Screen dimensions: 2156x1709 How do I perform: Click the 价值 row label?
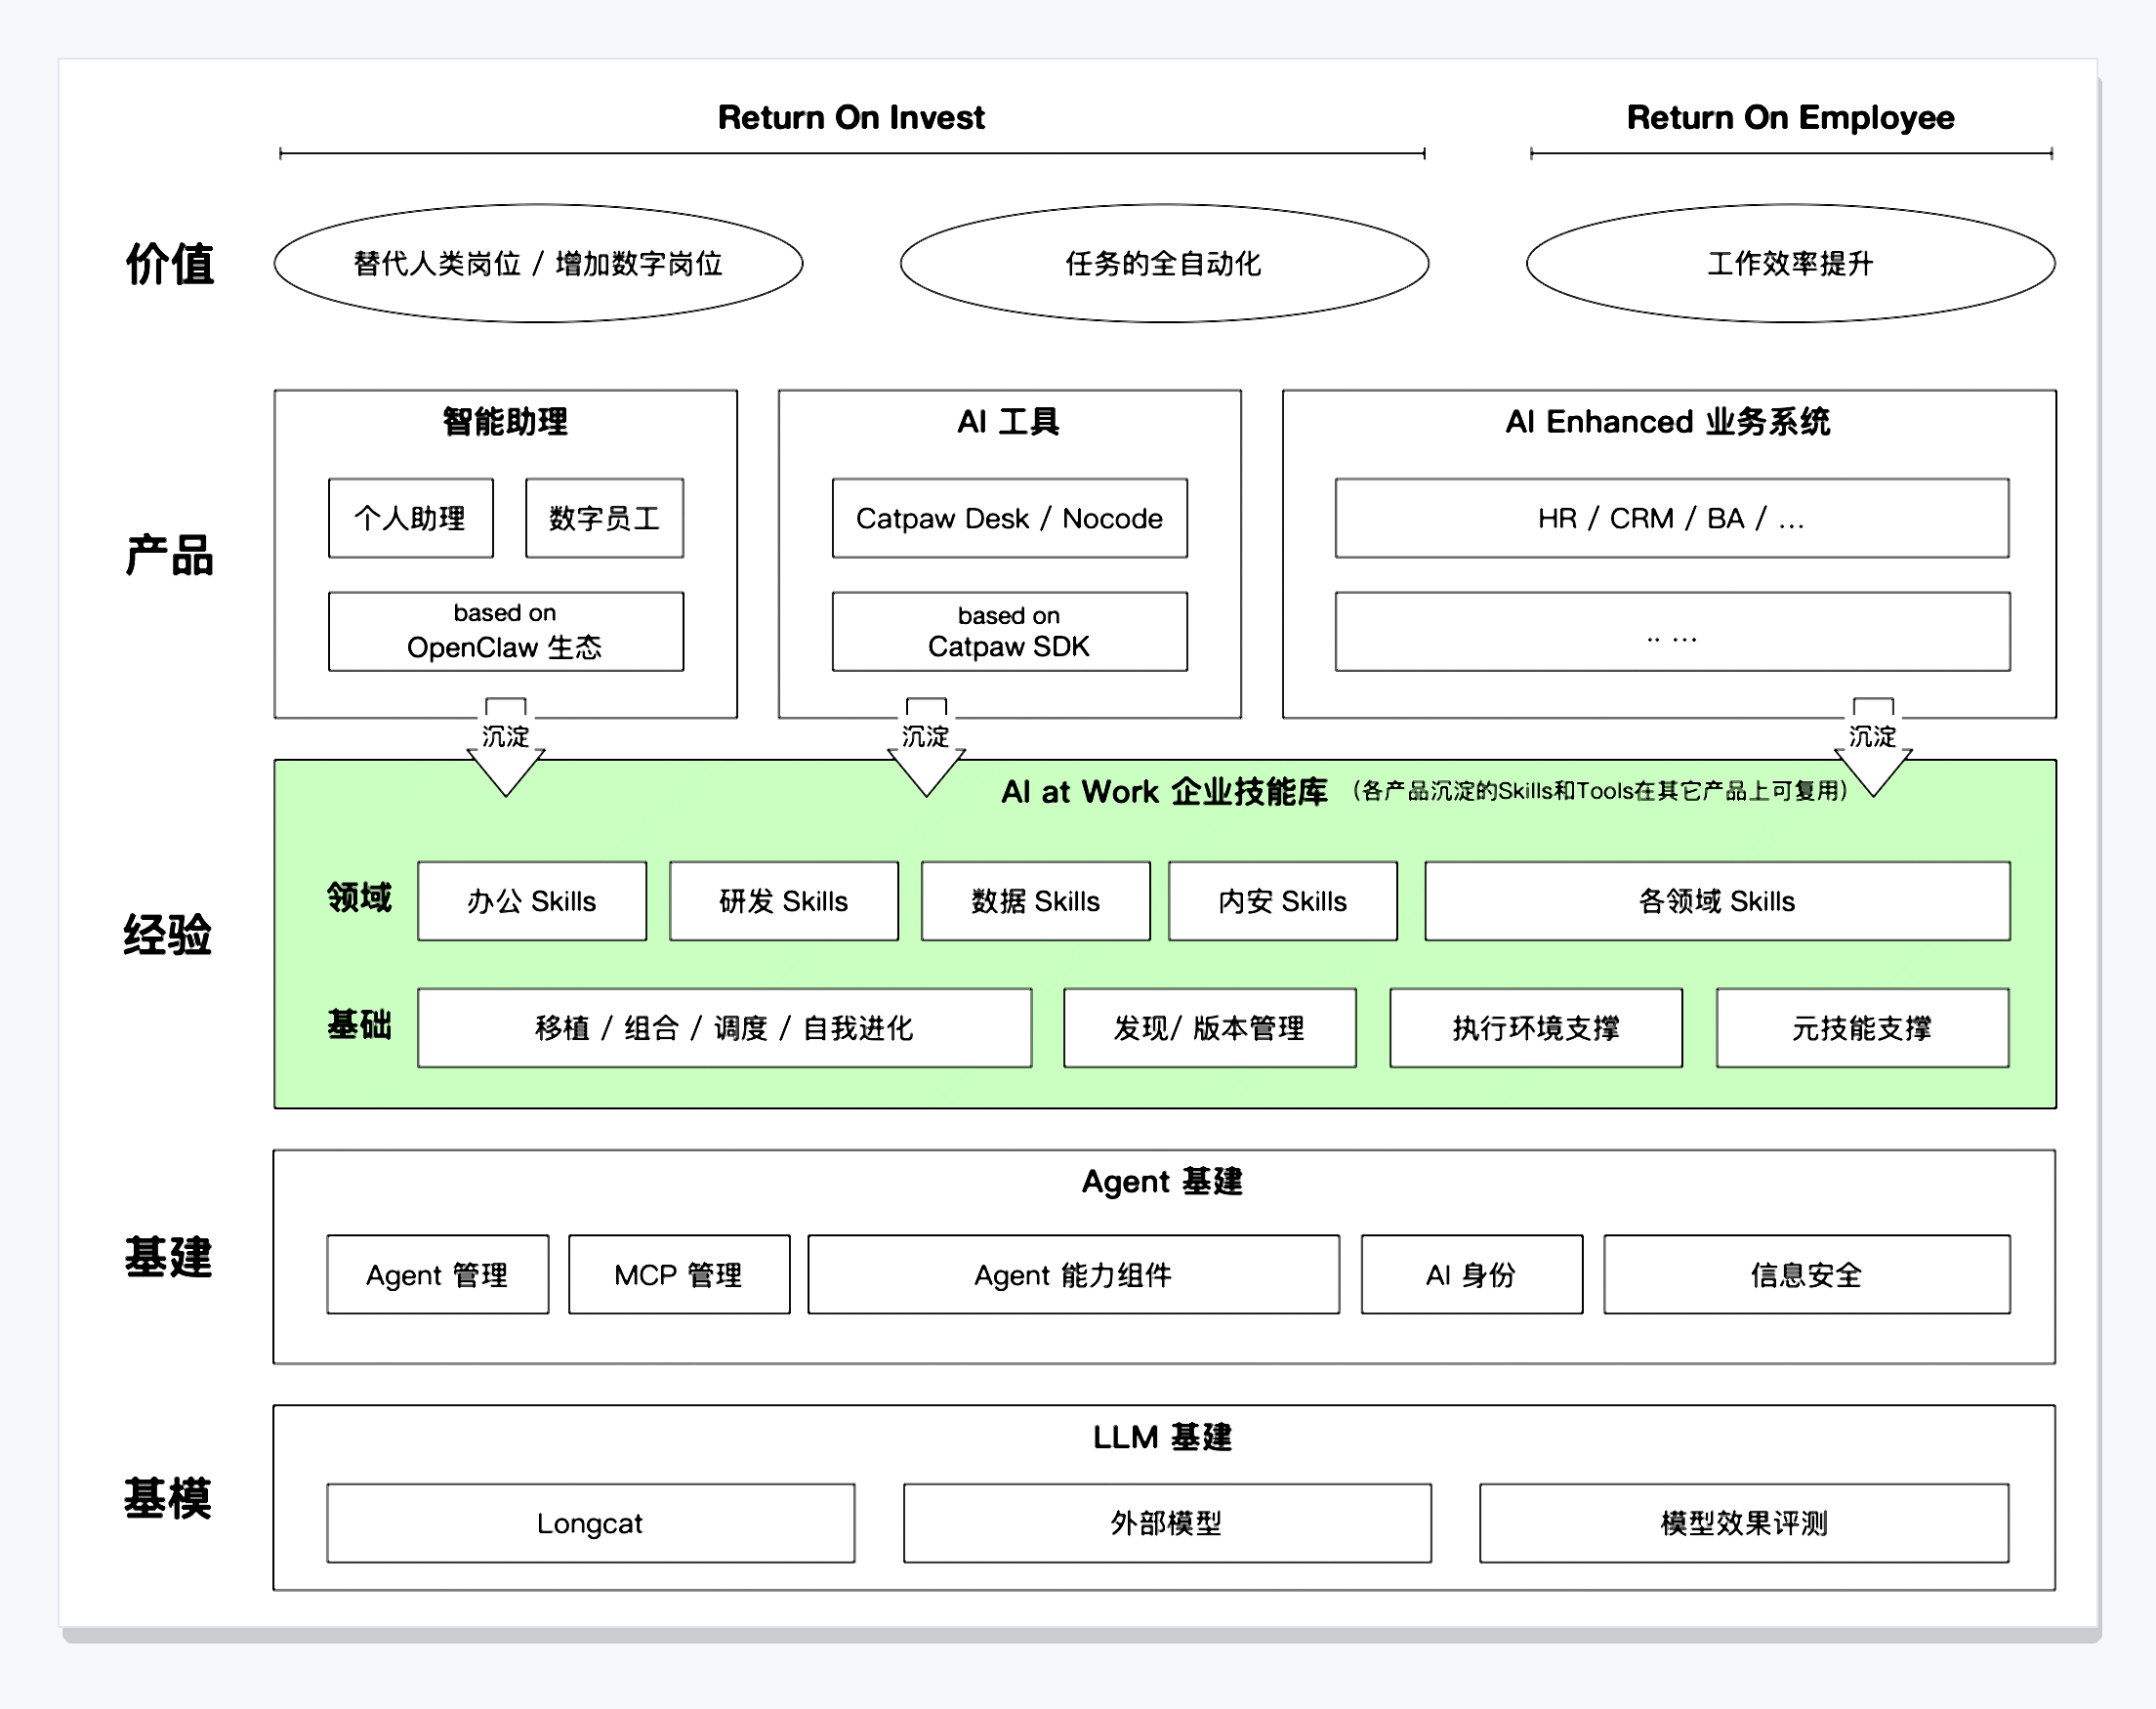point(169,265)
